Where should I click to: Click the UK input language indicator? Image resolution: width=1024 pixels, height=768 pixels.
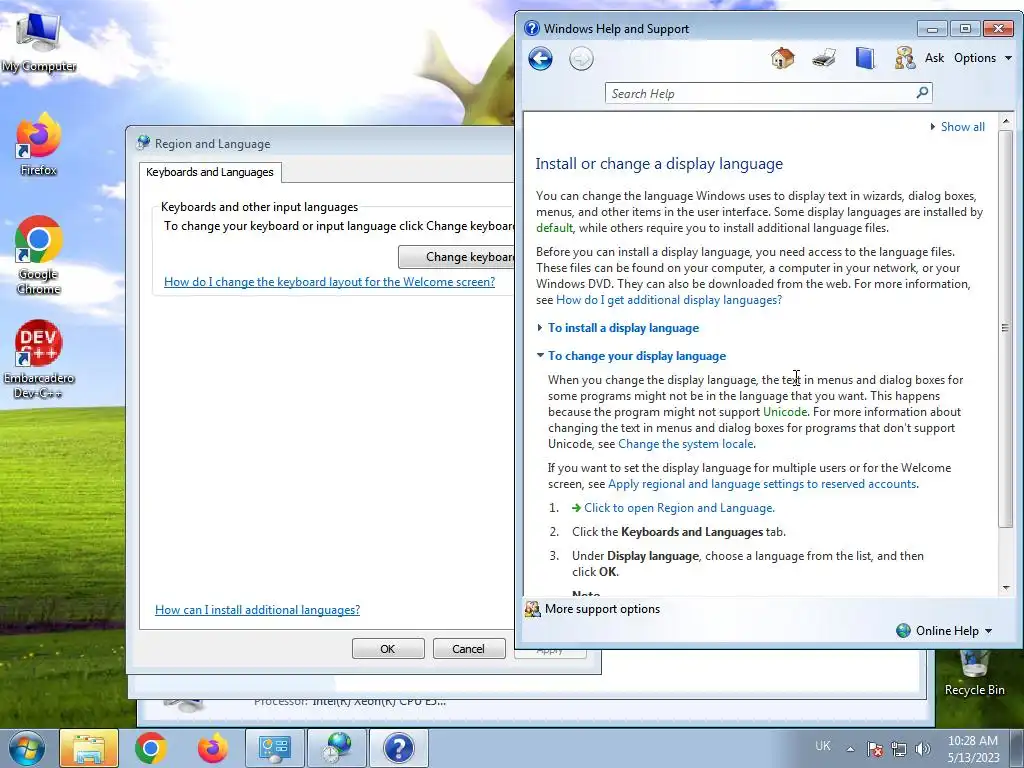coord(823,746)
